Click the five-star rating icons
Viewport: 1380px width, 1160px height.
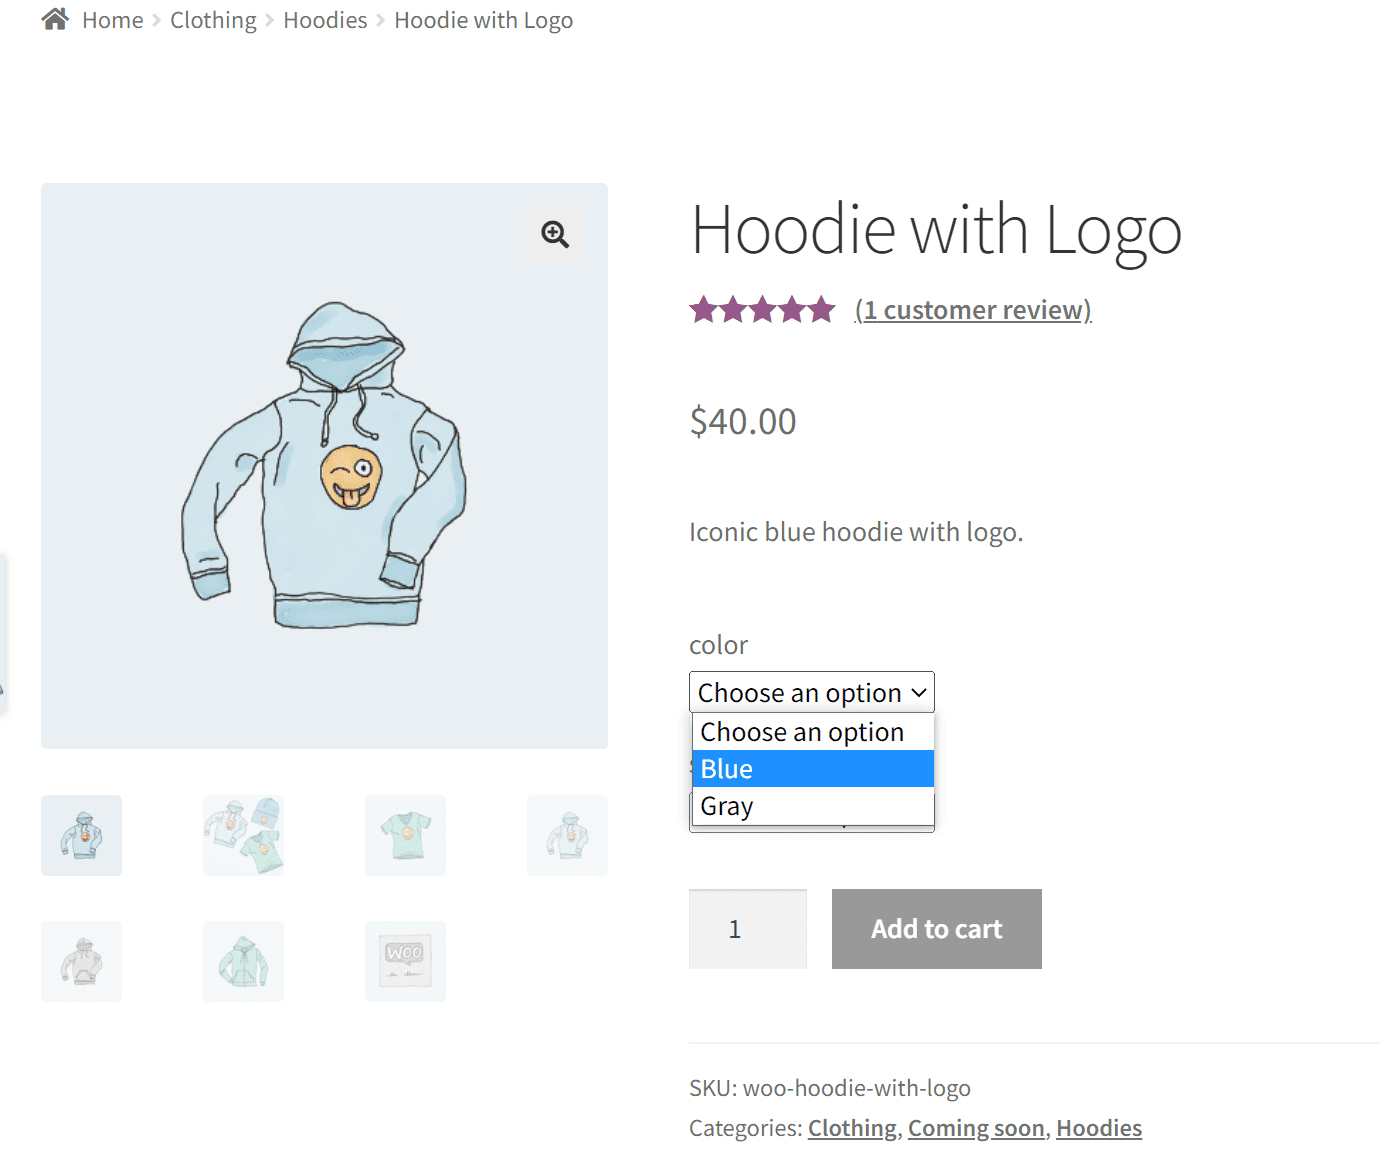(762, 310)
